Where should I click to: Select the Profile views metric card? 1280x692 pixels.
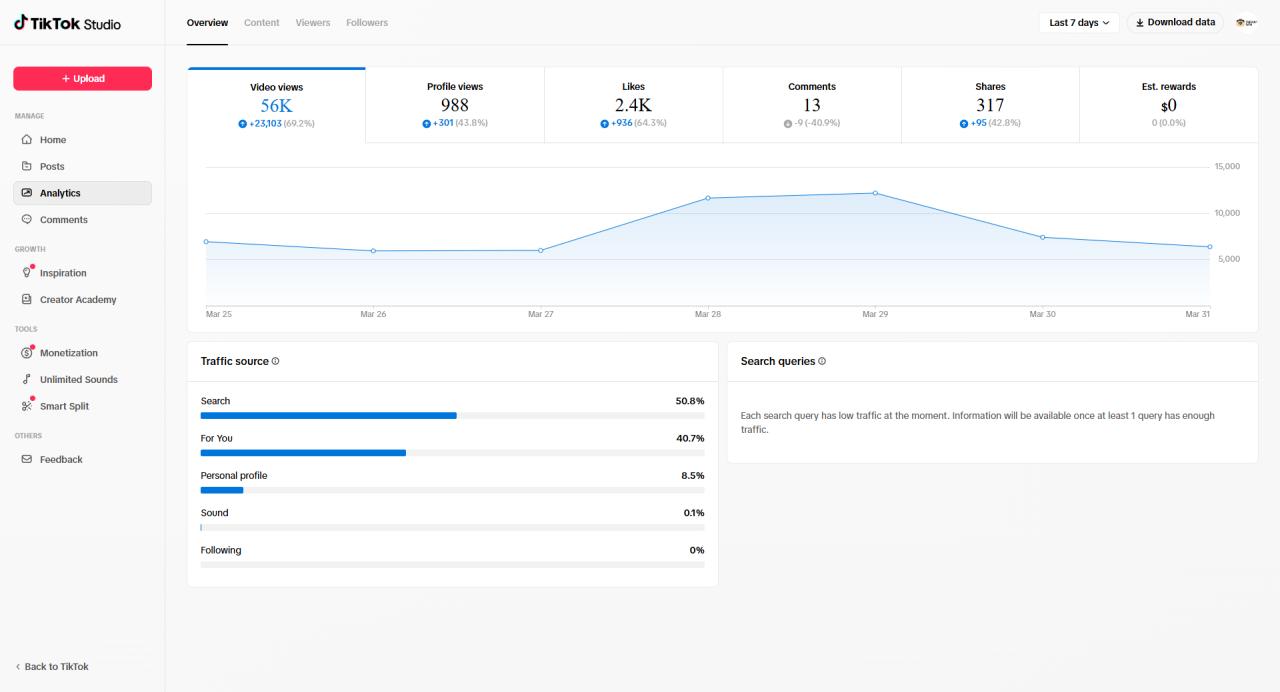tap(455, 105)
